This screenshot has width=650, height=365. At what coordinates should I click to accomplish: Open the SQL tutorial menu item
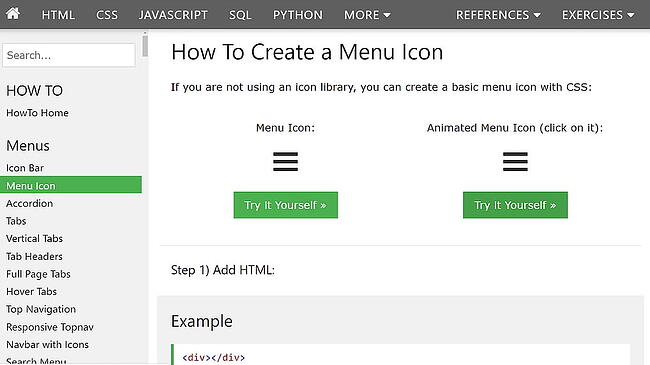[x=240, y=15]
